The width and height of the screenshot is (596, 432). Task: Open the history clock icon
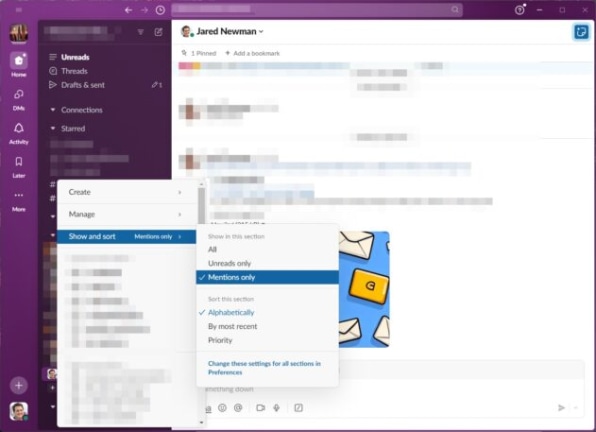click(160, 10)
